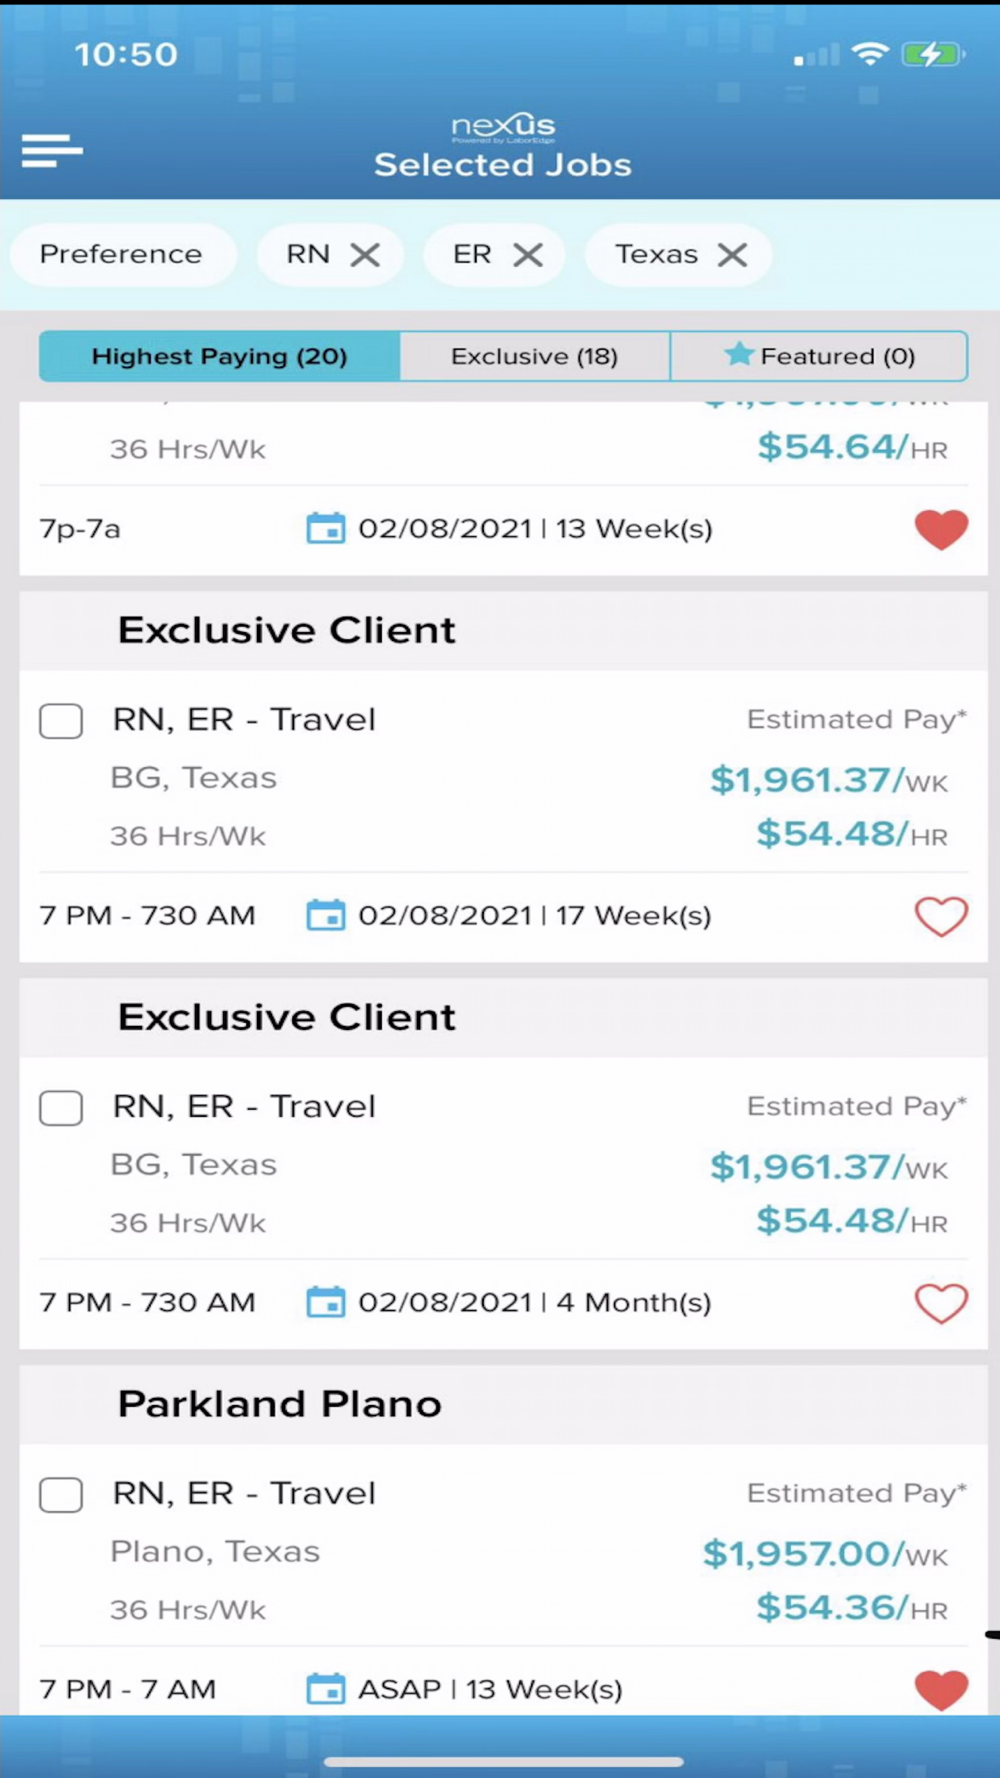
Task: Unfavorite the Parkland Plano job heart
Action: 941,1690
